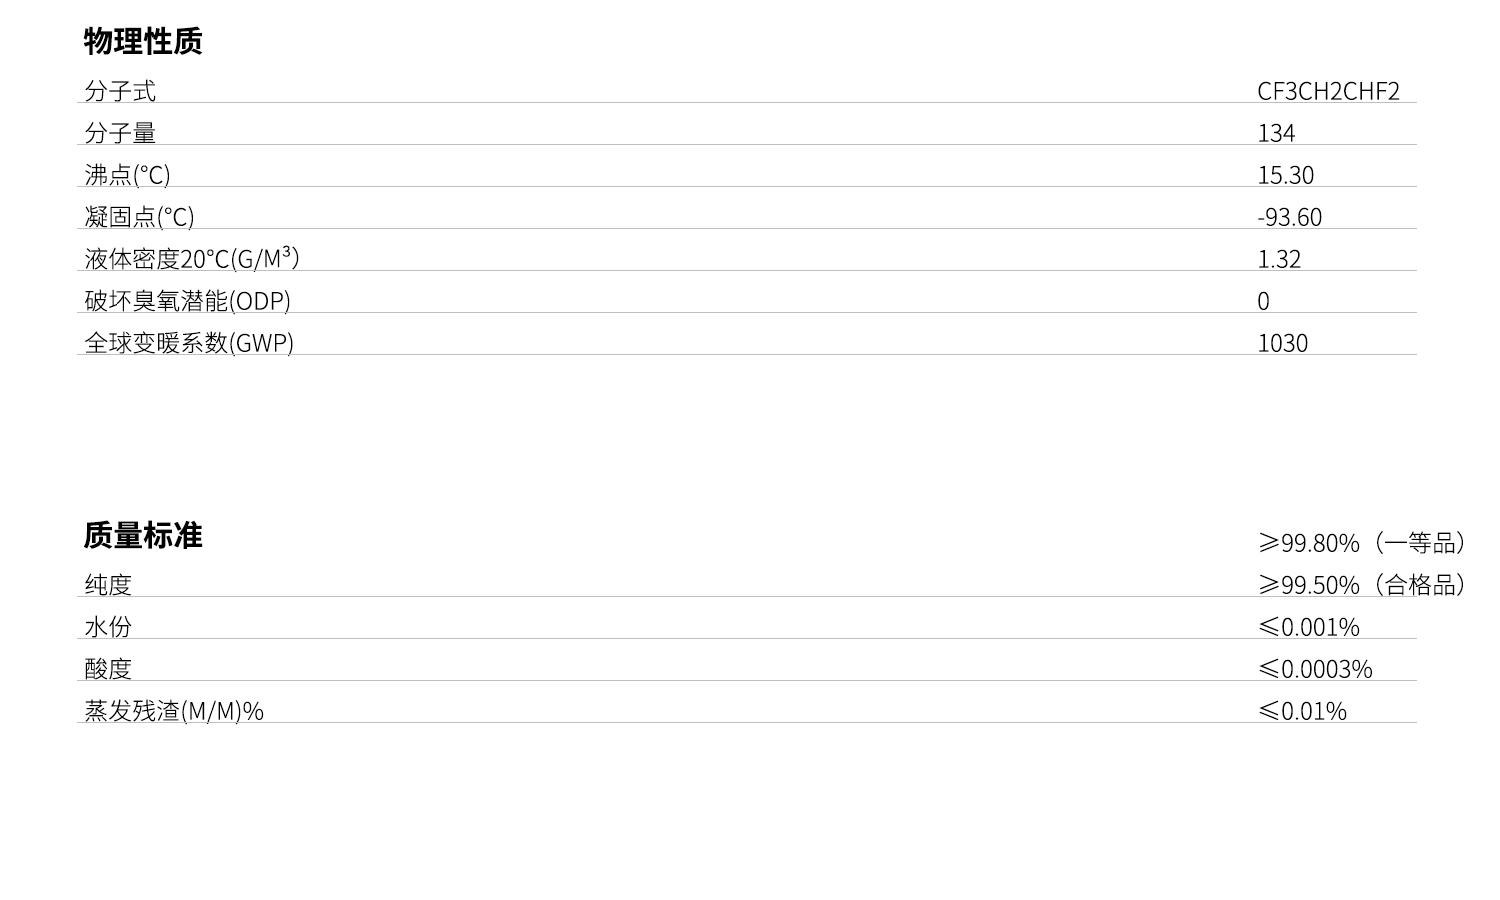1500x900 pixels.
Task: Select the 凝固点(℃) label
Action: pyautogui.click(x=139, y=217)
